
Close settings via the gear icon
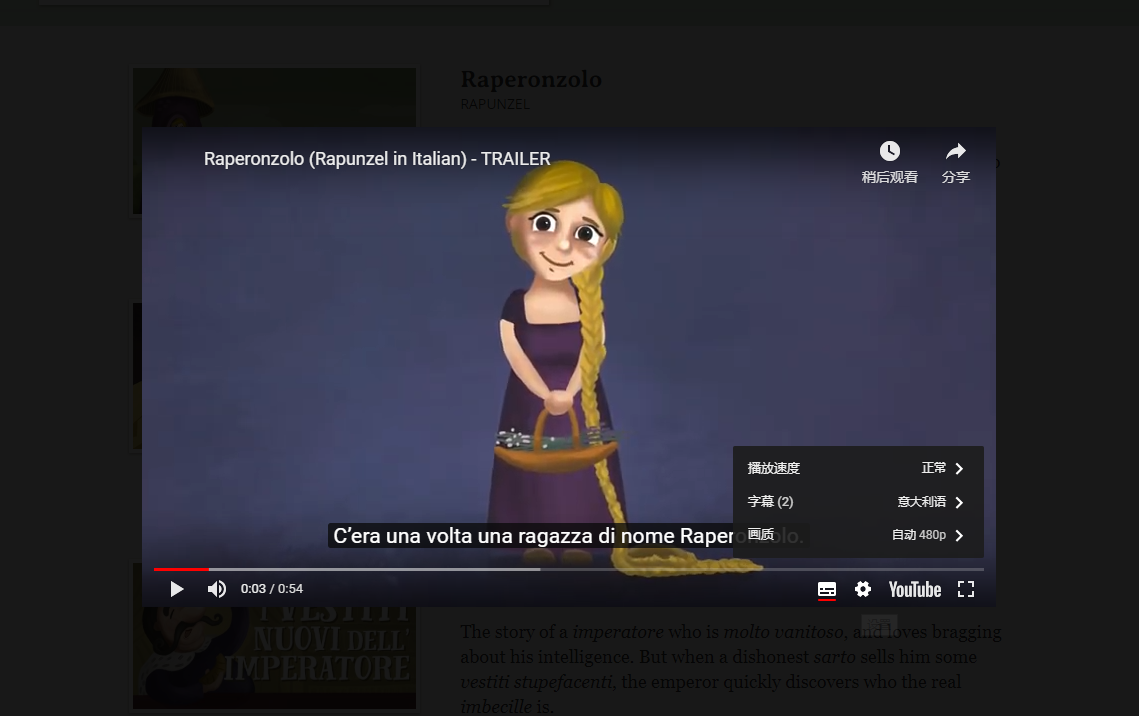[x=863, y=589]
